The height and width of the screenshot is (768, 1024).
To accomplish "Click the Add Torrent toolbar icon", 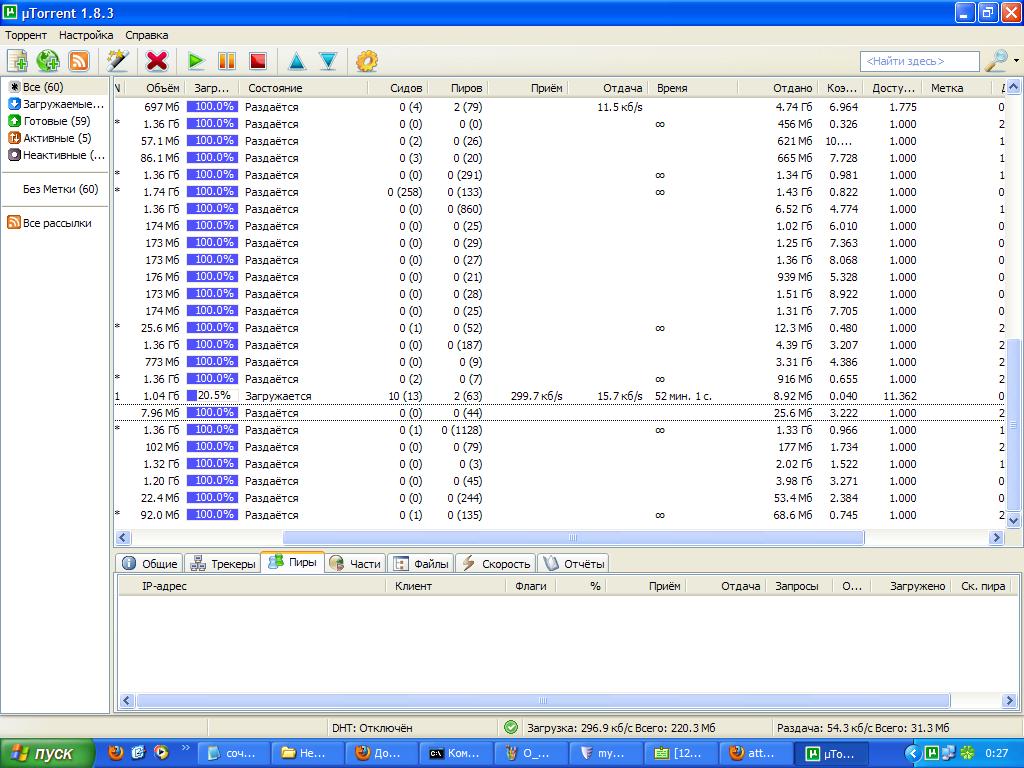I will point(17,61).
